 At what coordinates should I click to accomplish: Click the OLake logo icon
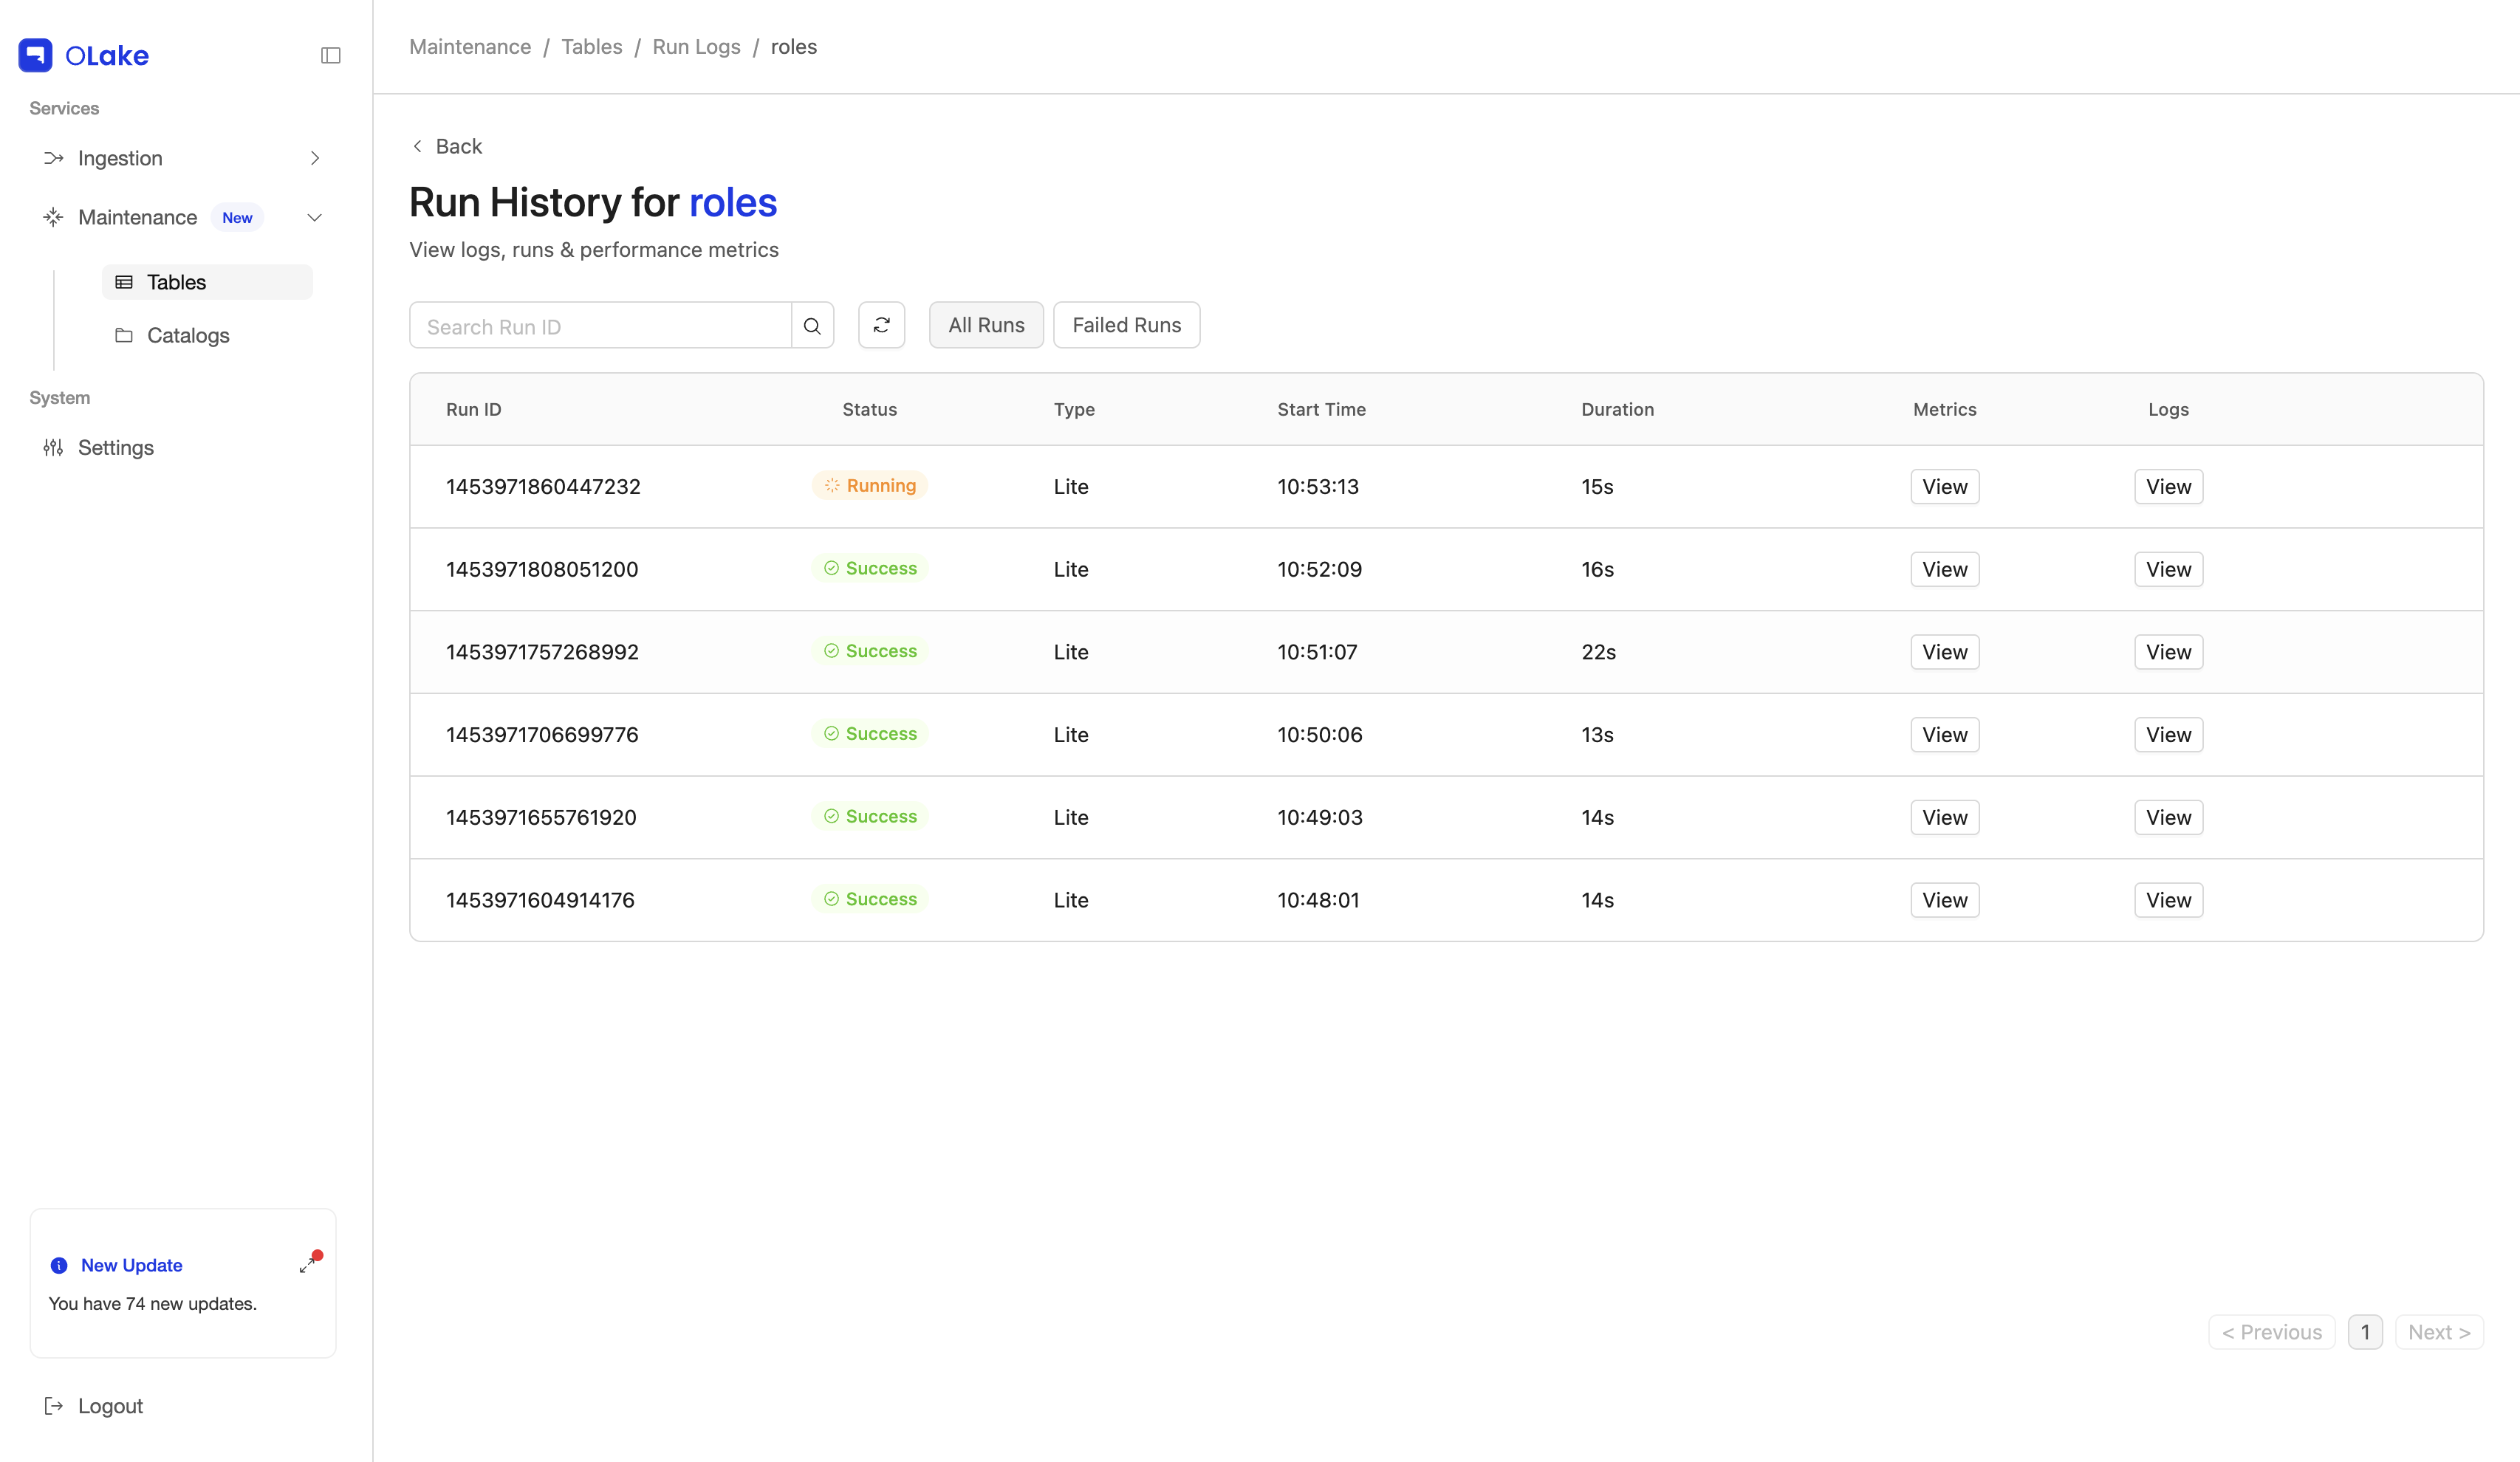tap(36, 55)
